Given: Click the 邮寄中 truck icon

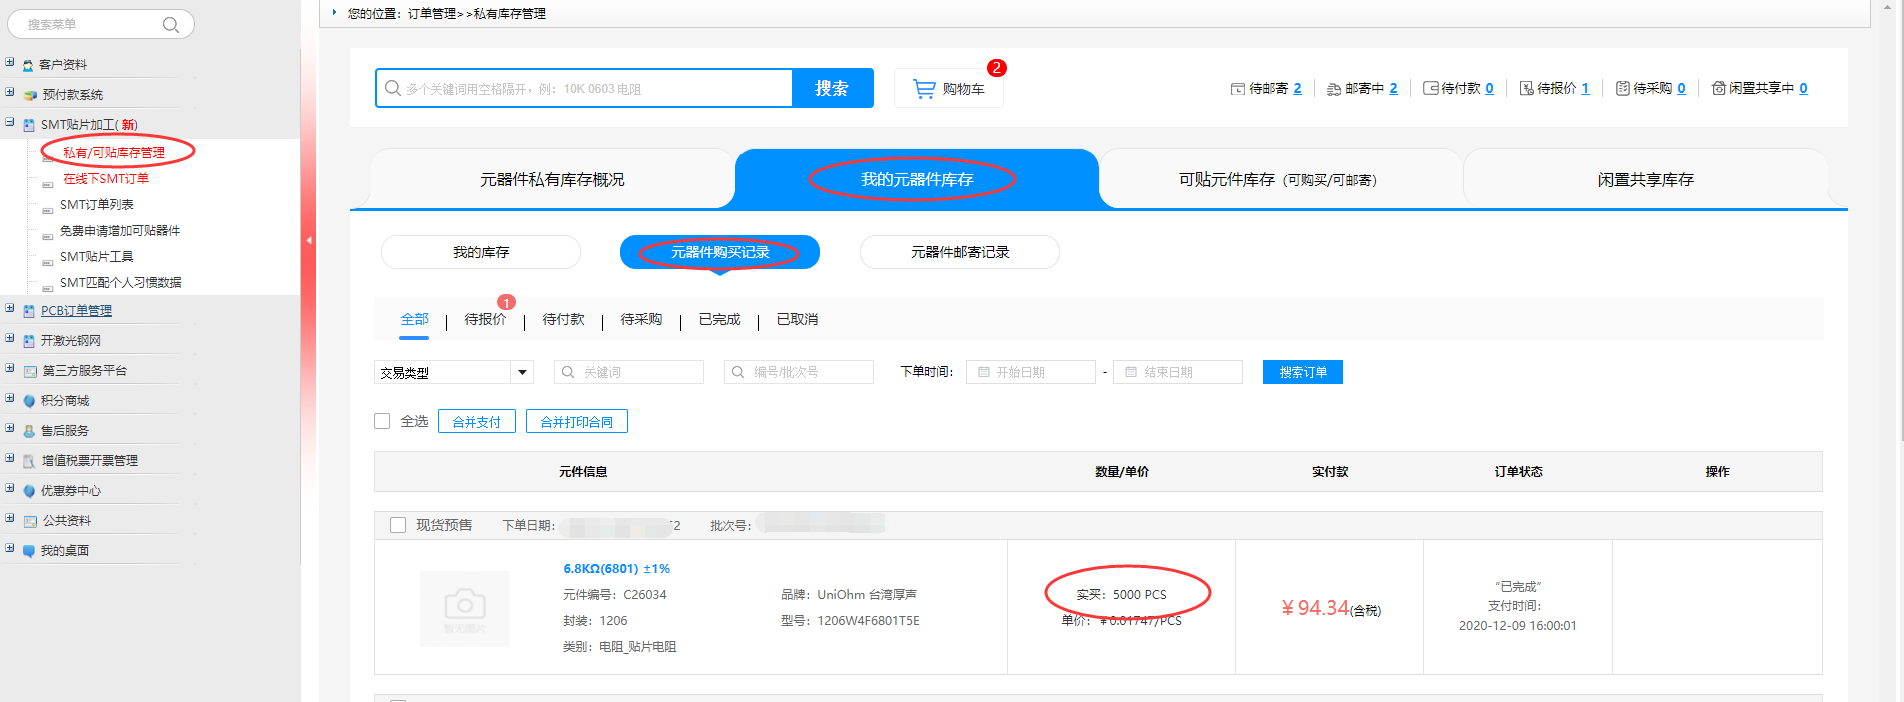Looking at the screenshot, I should tap(1333, 89).
